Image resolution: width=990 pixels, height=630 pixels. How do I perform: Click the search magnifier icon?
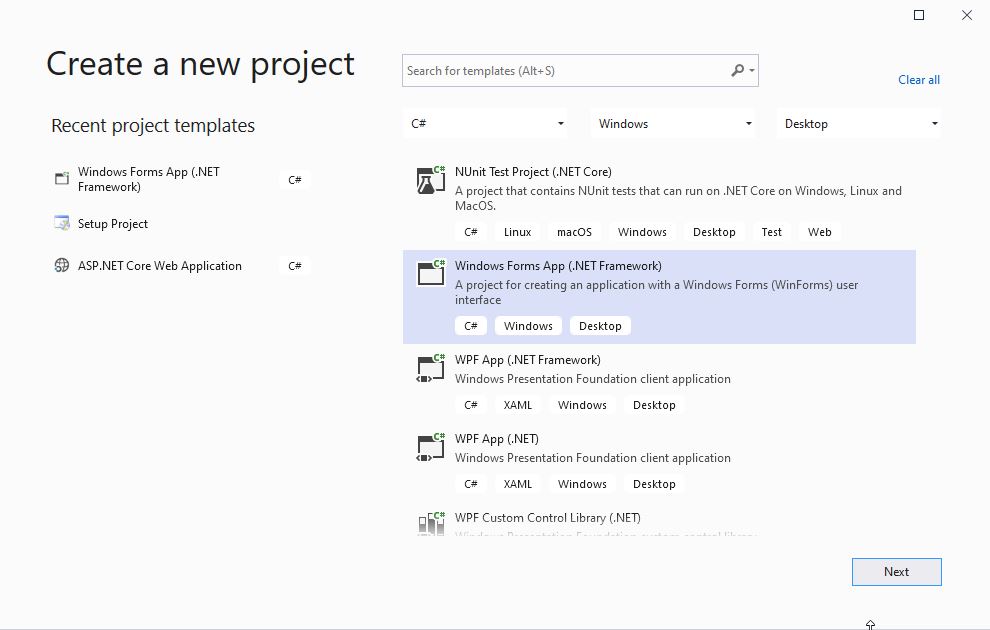click(x=737, y=71)
